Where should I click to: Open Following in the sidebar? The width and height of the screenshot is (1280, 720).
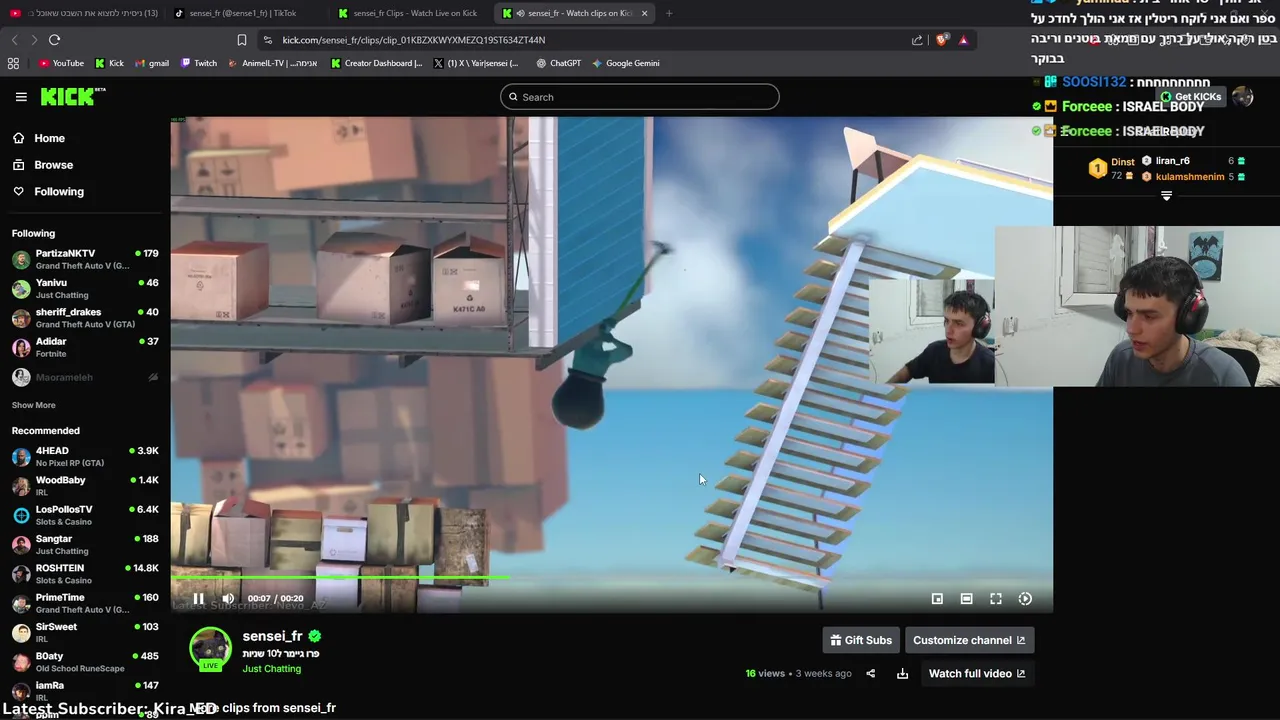(59, 192)
